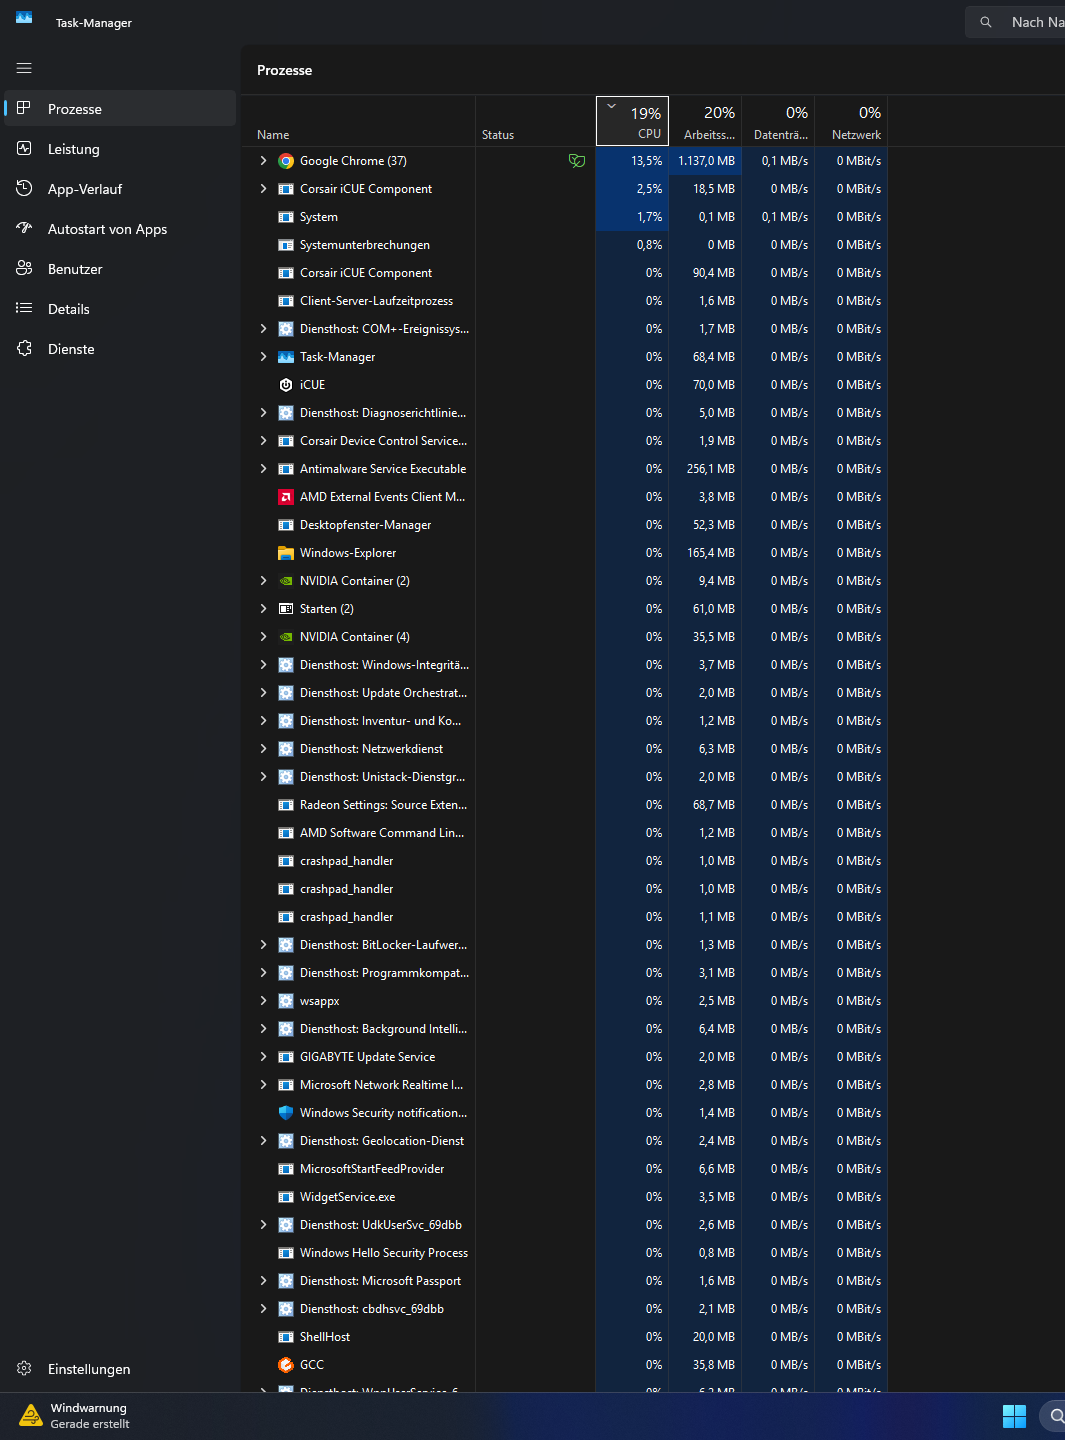Viewport: 1065px width, 1440px height.
Task: Select Radeon Settings: Source Extension row
Action: point(565,805)
